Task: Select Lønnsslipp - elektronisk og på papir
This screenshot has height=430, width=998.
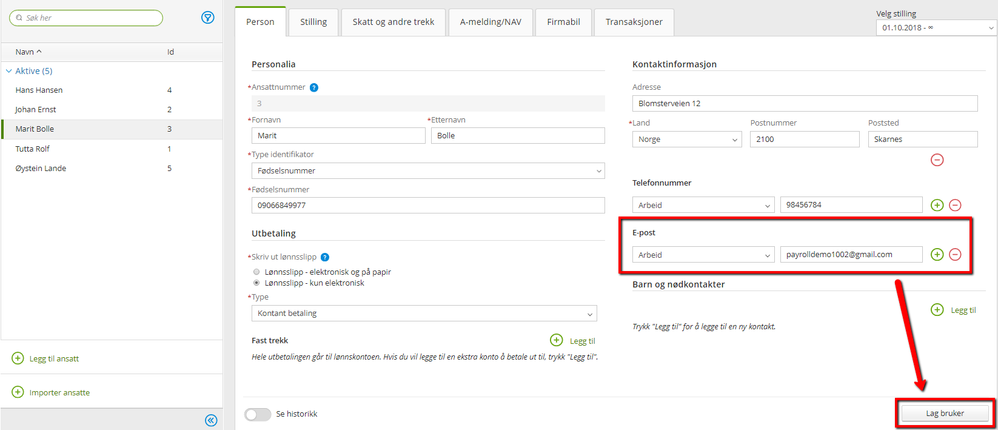Action: coord(257,271)
